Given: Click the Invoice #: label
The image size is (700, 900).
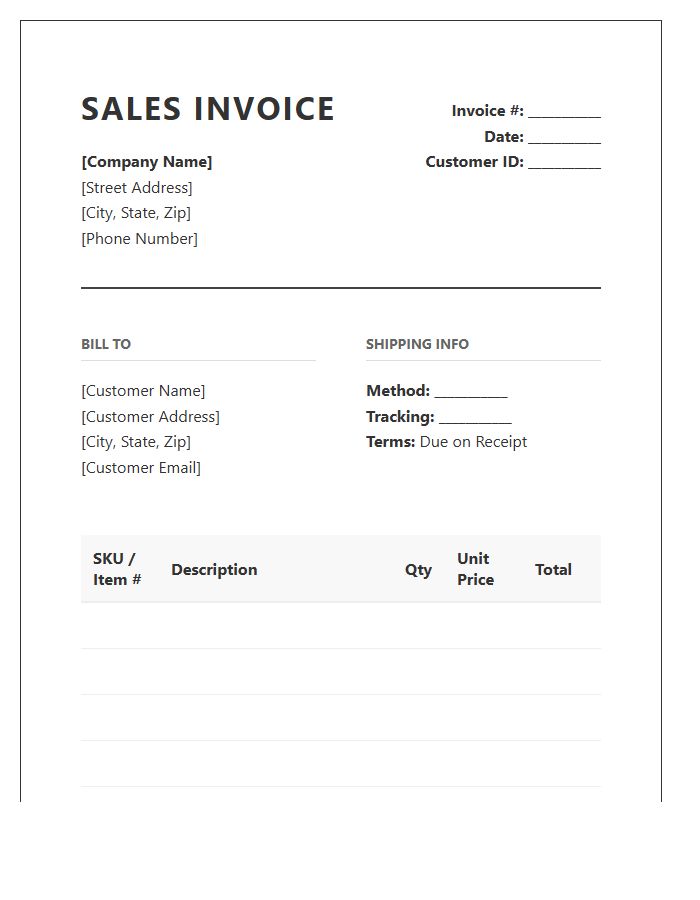Looking at the screenshot, I should [x=488, y=111].
